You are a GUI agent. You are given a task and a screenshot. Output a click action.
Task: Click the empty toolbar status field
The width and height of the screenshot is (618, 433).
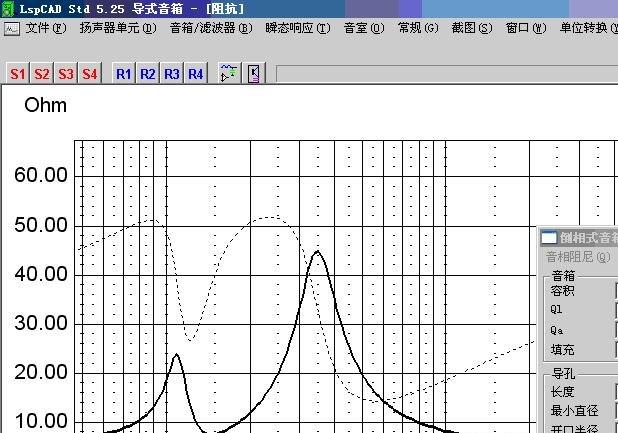click(x=447, y=74)
